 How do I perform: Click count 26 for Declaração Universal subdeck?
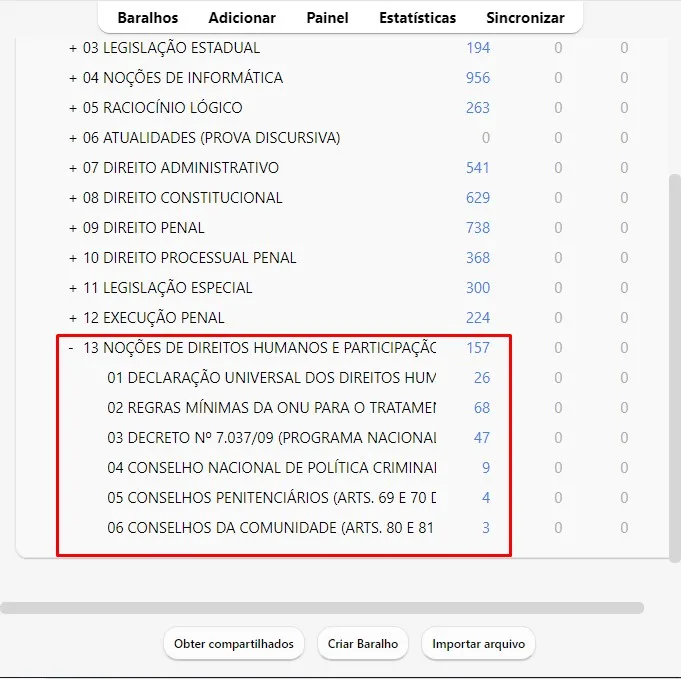(x=482, y=378)
